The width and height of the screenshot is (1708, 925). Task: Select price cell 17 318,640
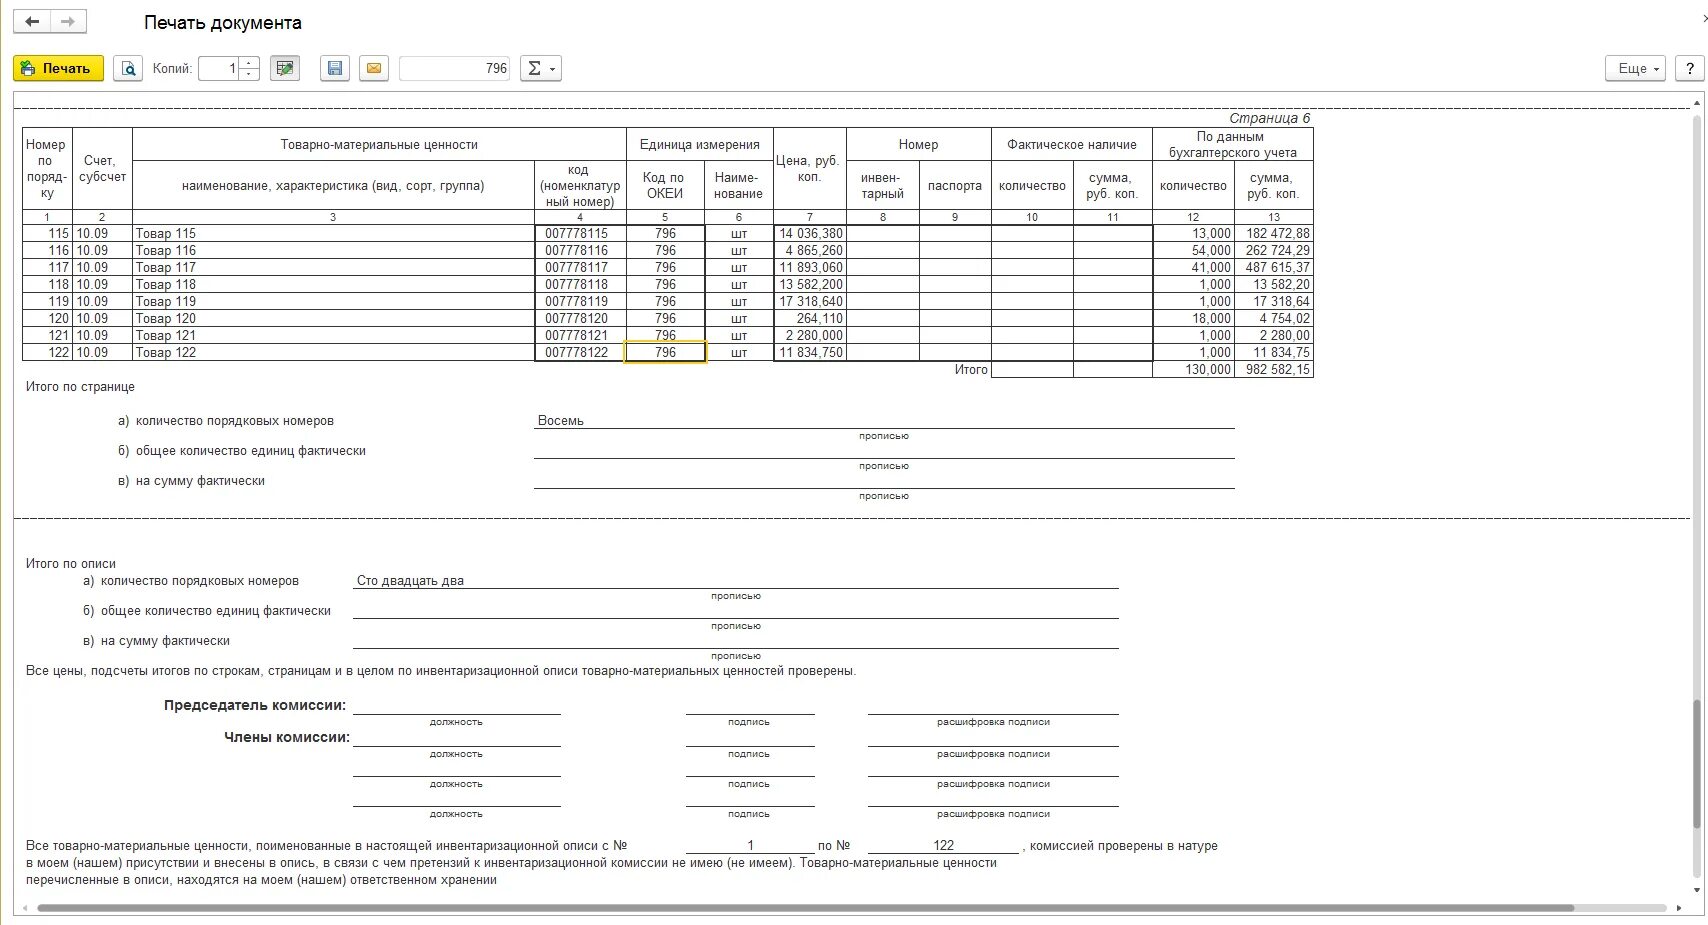810,301
